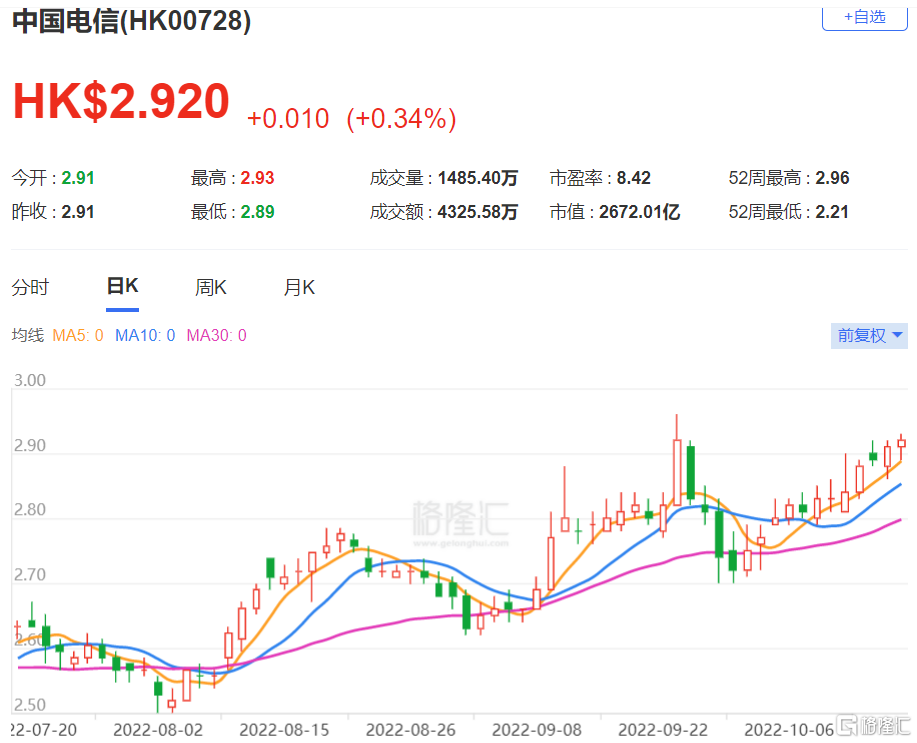Click the 最低 low value 2.89
Screen dimensions: 917x743
pos(257,212)
